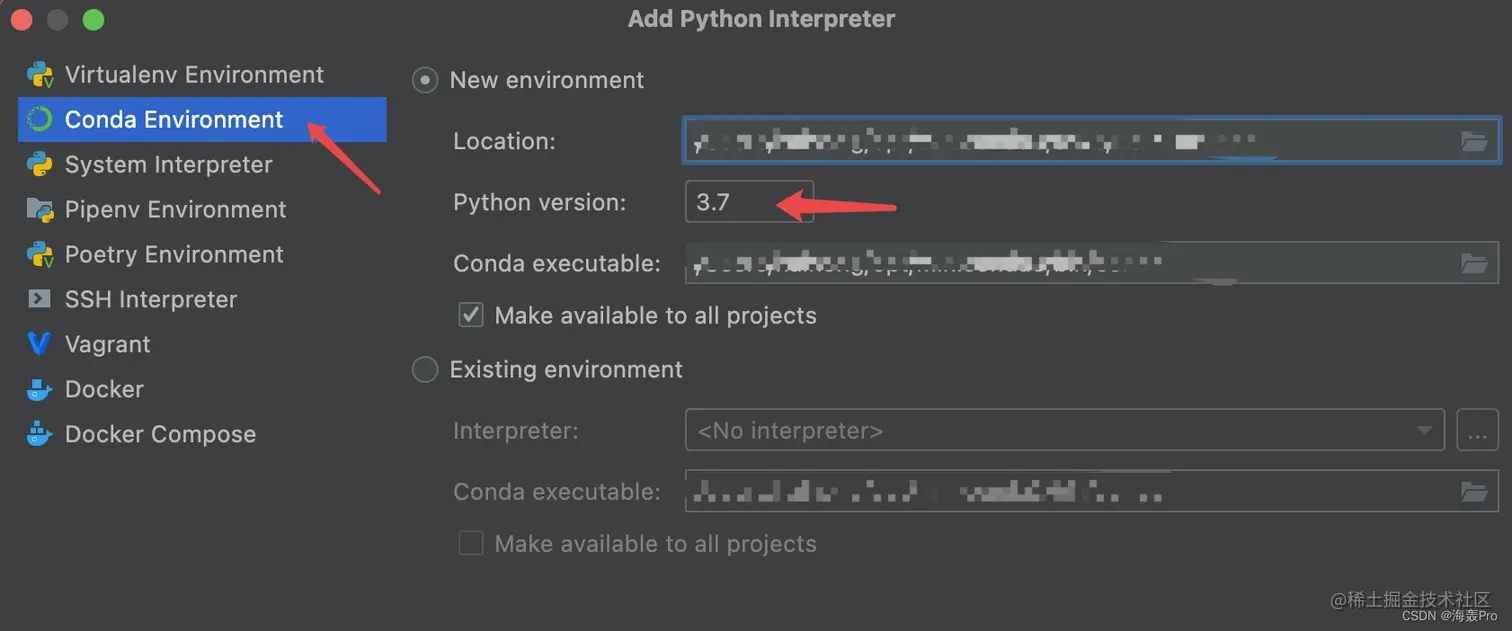Choose SSH Interpreter from the list
Screen dimensions: 1512x631
[x=150, y=299]
